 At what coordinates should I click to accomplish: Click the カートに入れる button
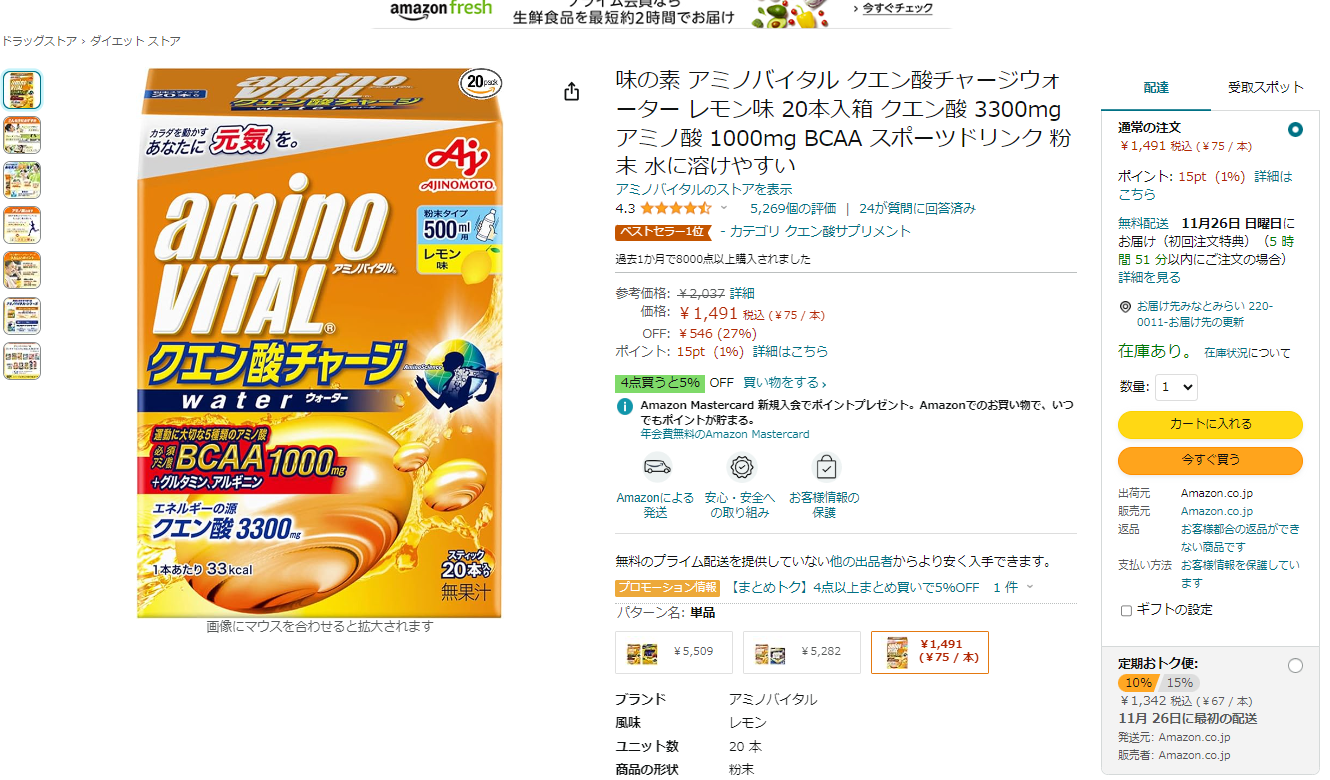coord(1210,424)
